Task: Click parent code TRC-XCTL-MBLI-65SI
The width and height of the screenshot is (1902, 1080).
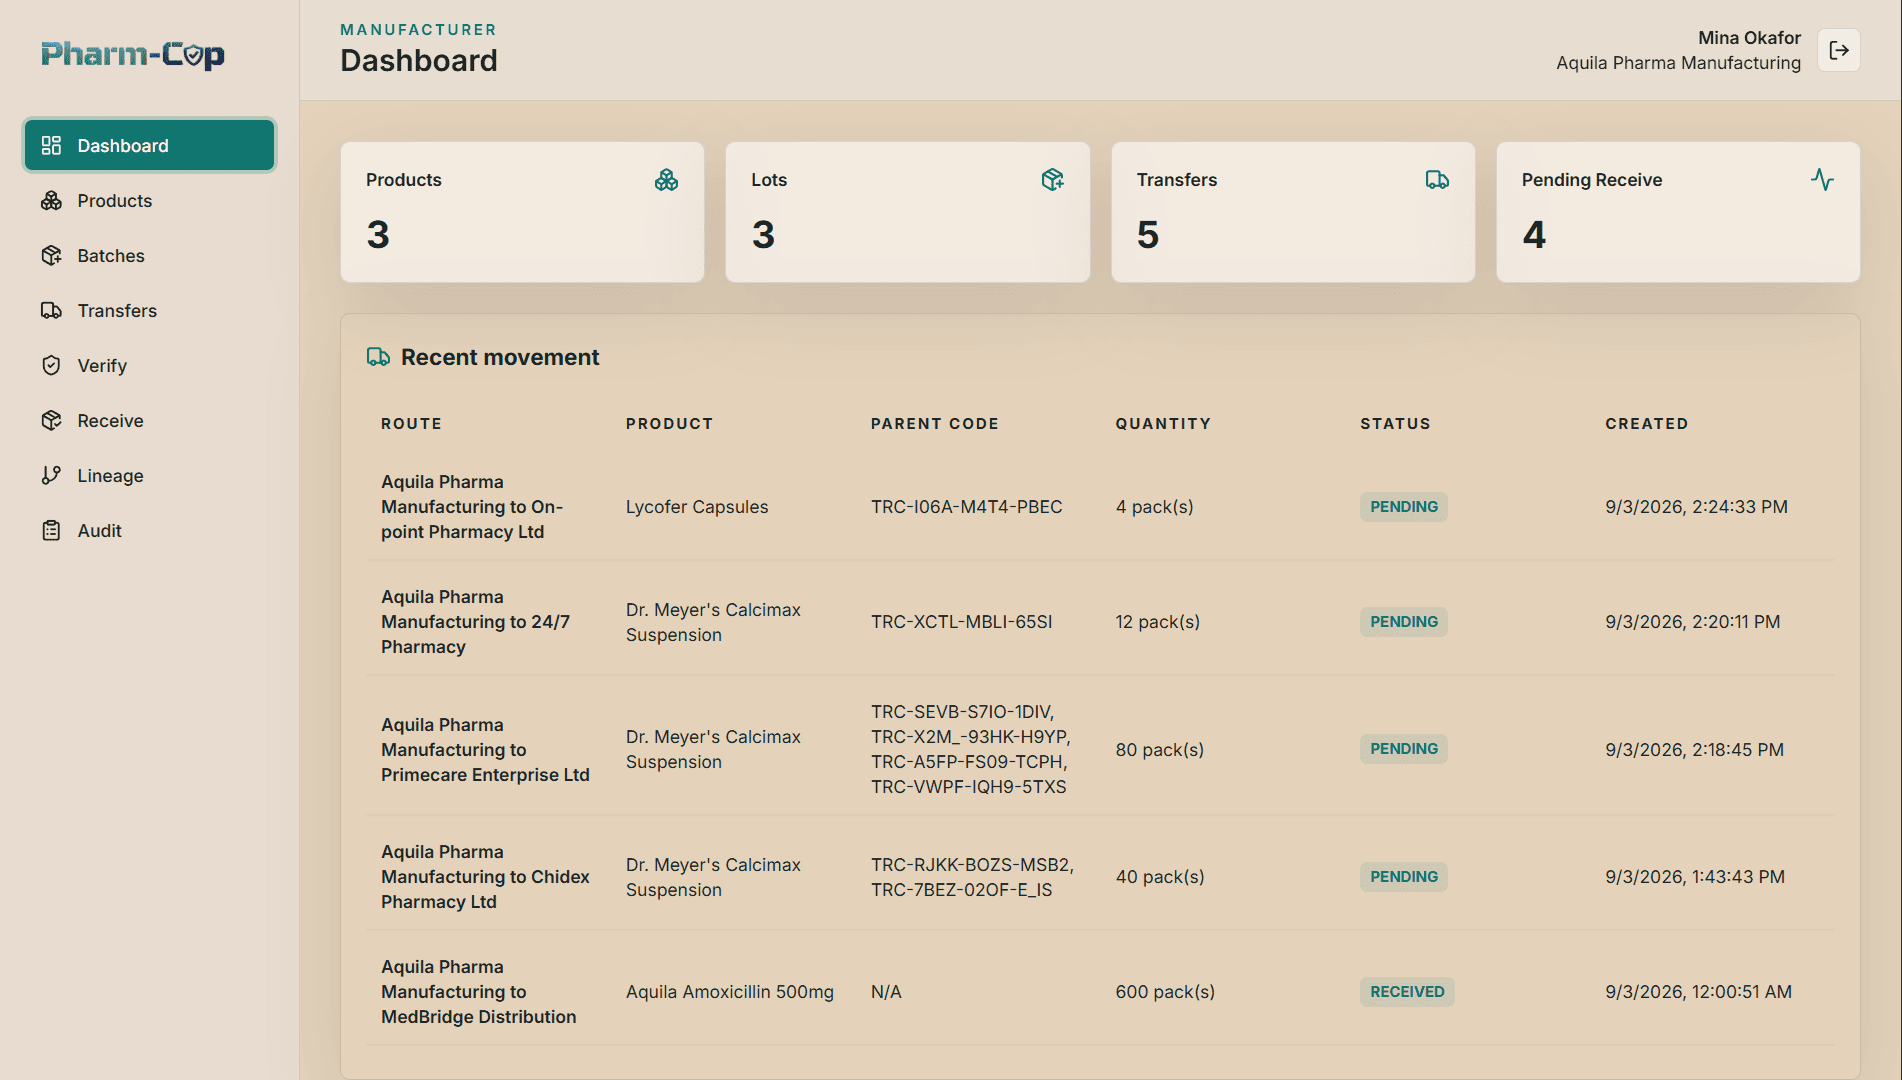Action: [961, 622]
